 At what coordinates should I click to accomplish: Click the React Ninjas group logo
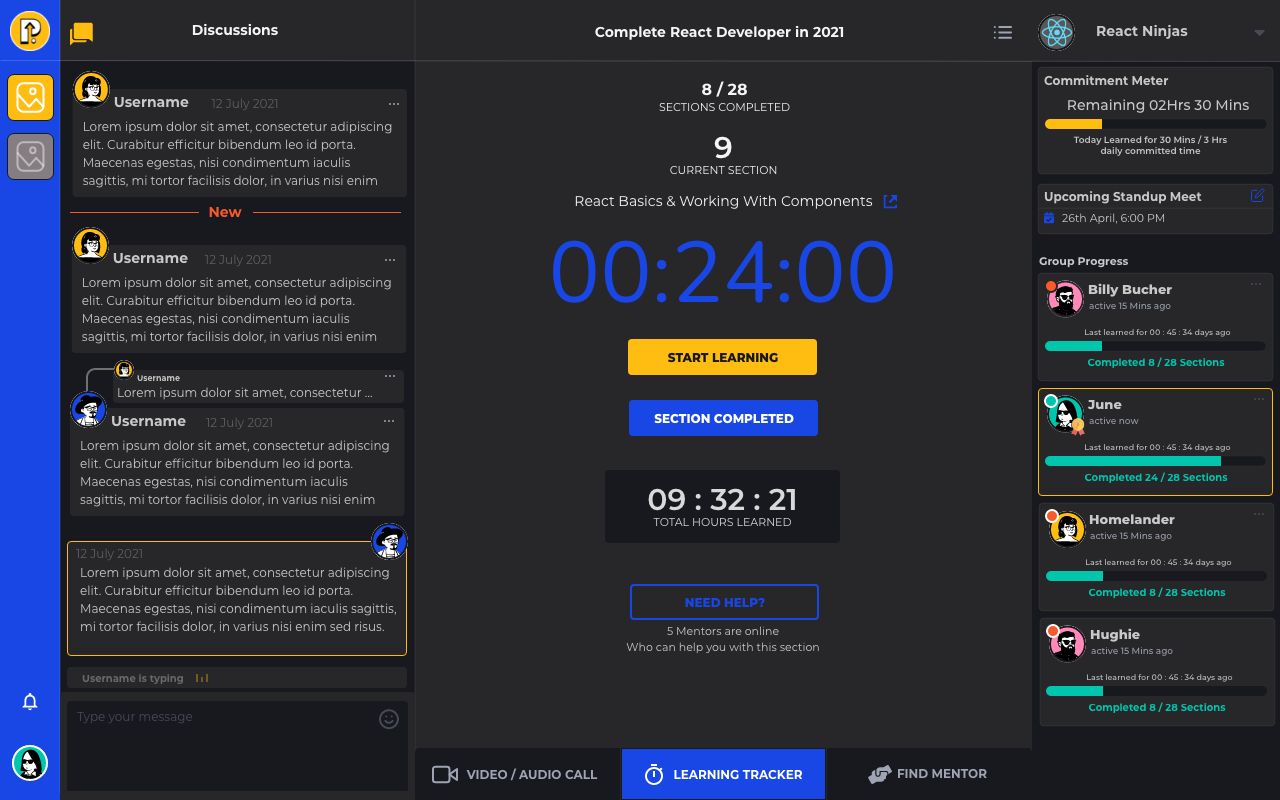tap(1056, 32)
